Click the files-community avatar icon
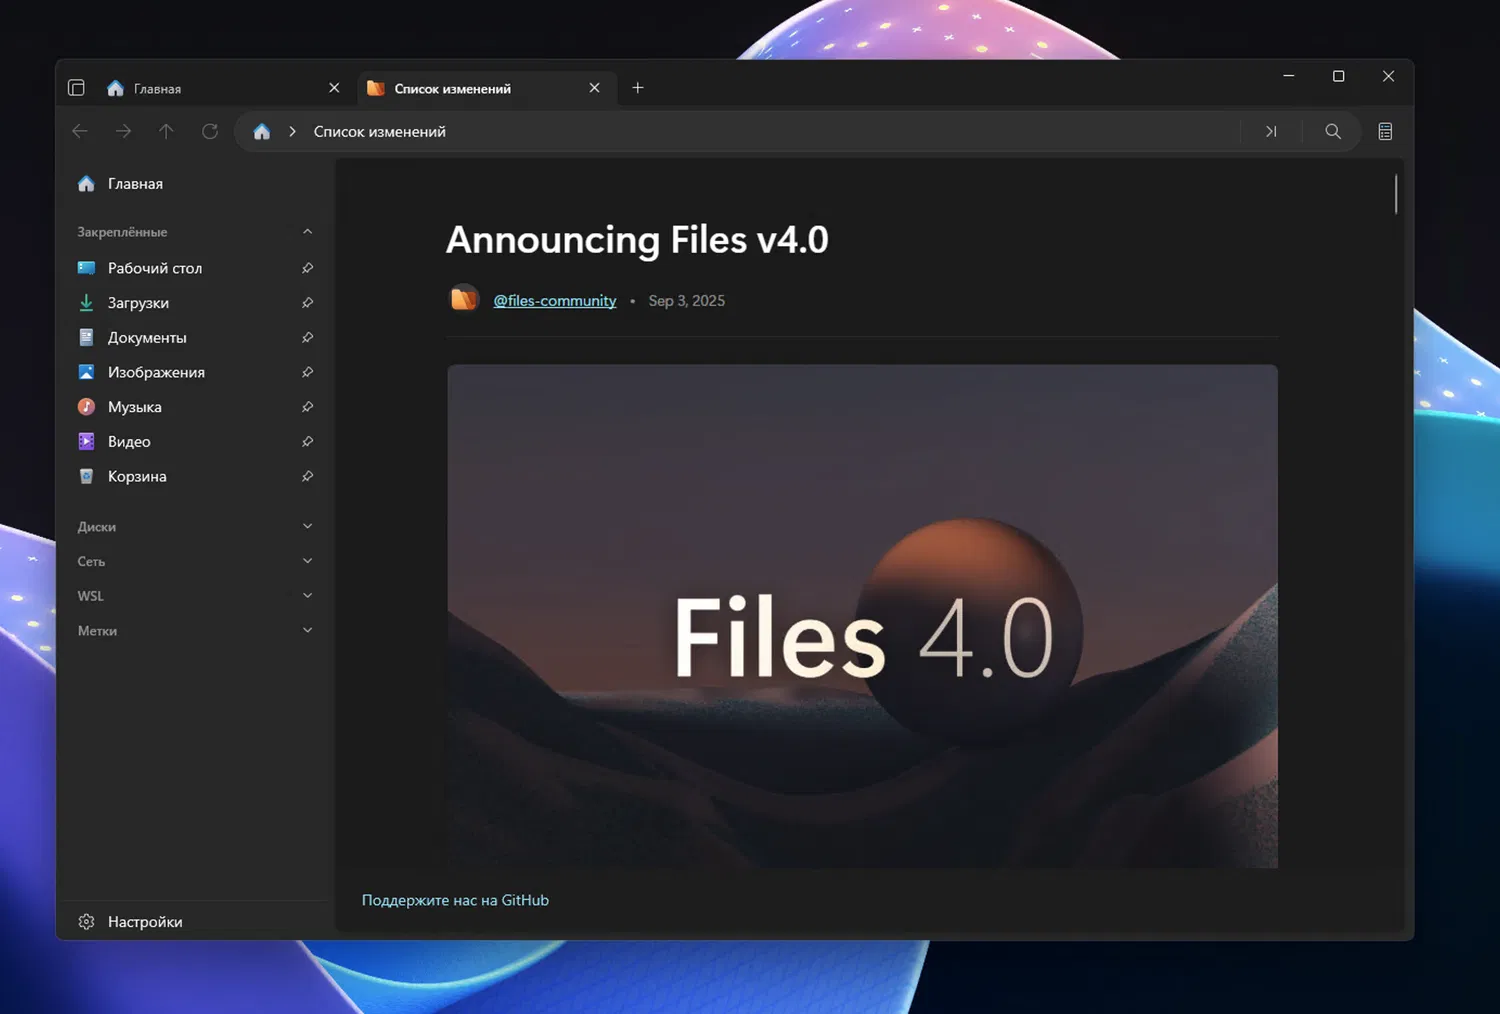The width and height of the screenshot is (1500, 1014). [464, 299]
